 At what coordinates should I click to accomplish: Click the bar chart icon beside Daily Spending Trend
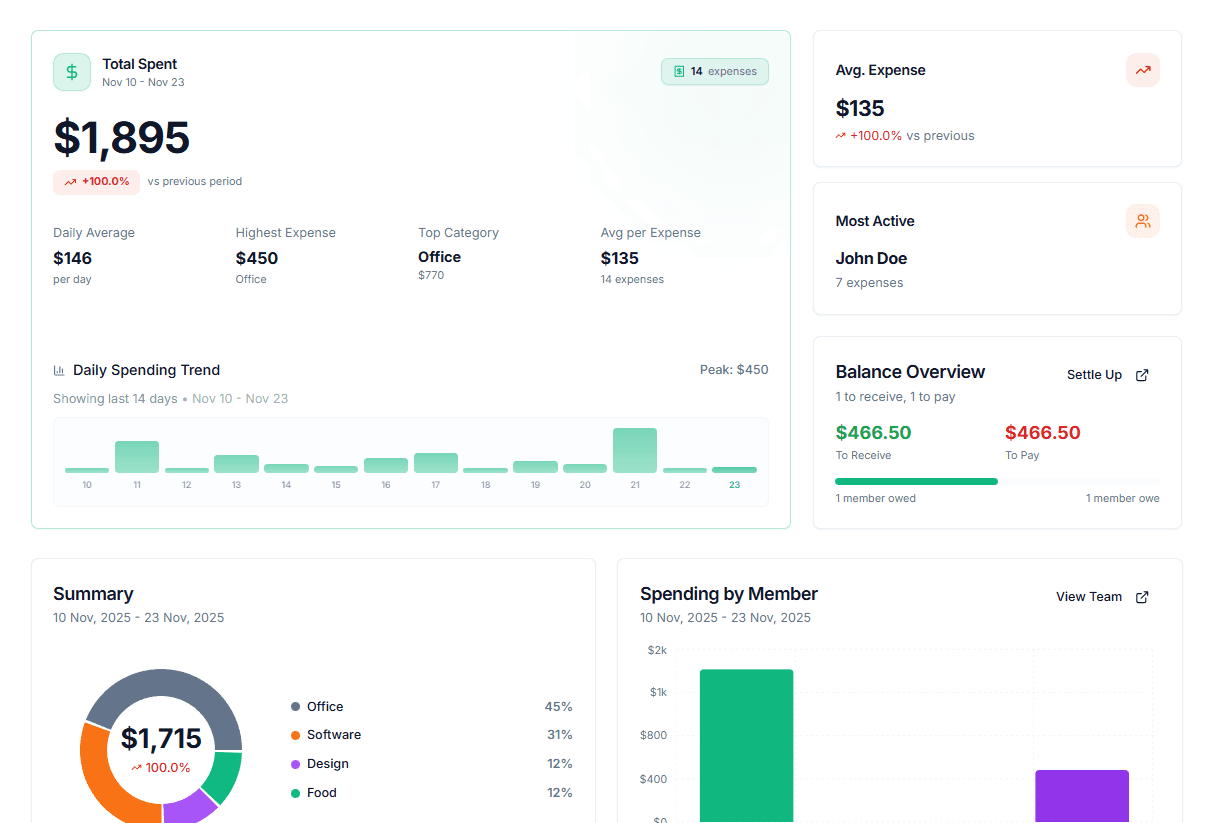(x=59, y=369)
